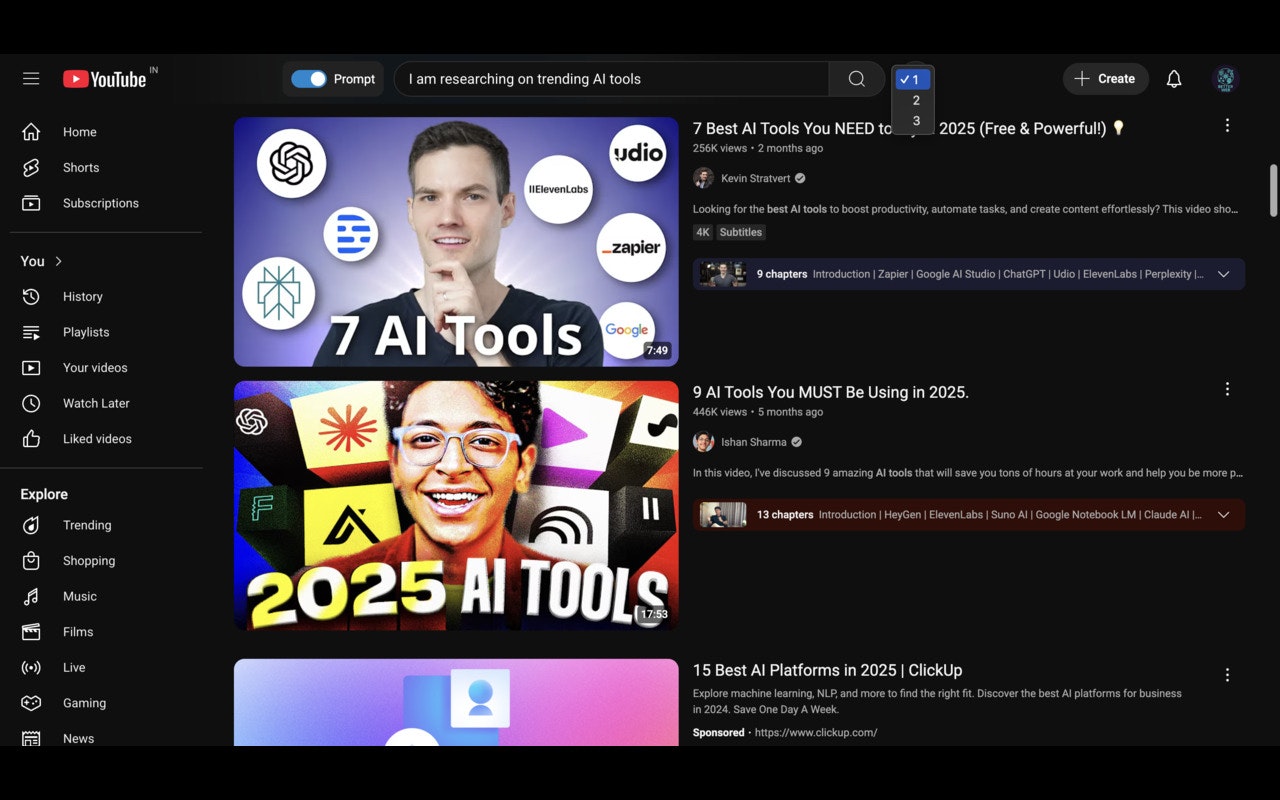This screenshot has height=800, width=1280.
Task: Click the Shopping bag icon
Action: point(31,561)
